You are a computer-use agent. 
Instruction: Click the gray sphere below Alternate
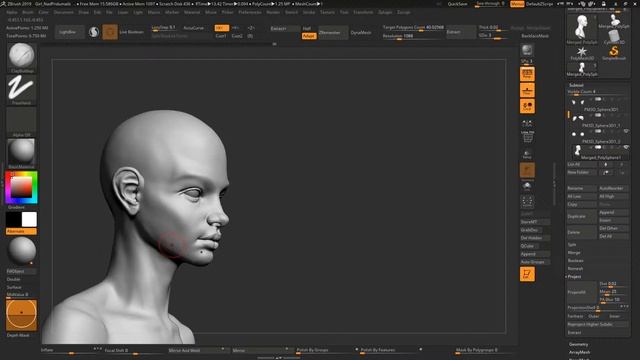point(21,251)
